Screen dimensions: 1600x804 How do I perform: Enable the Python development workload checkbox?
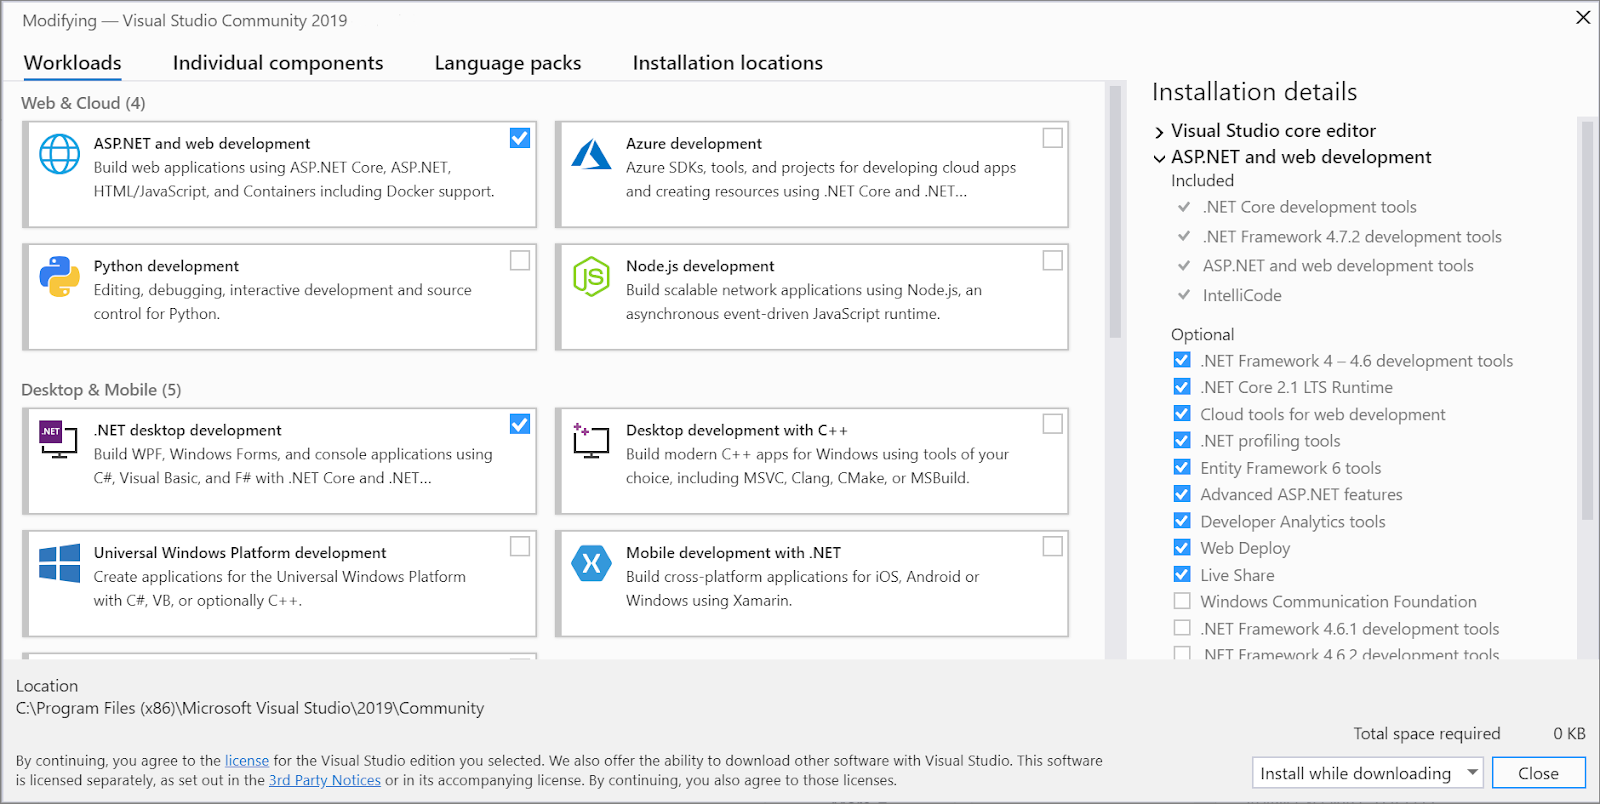click(520, 260)
